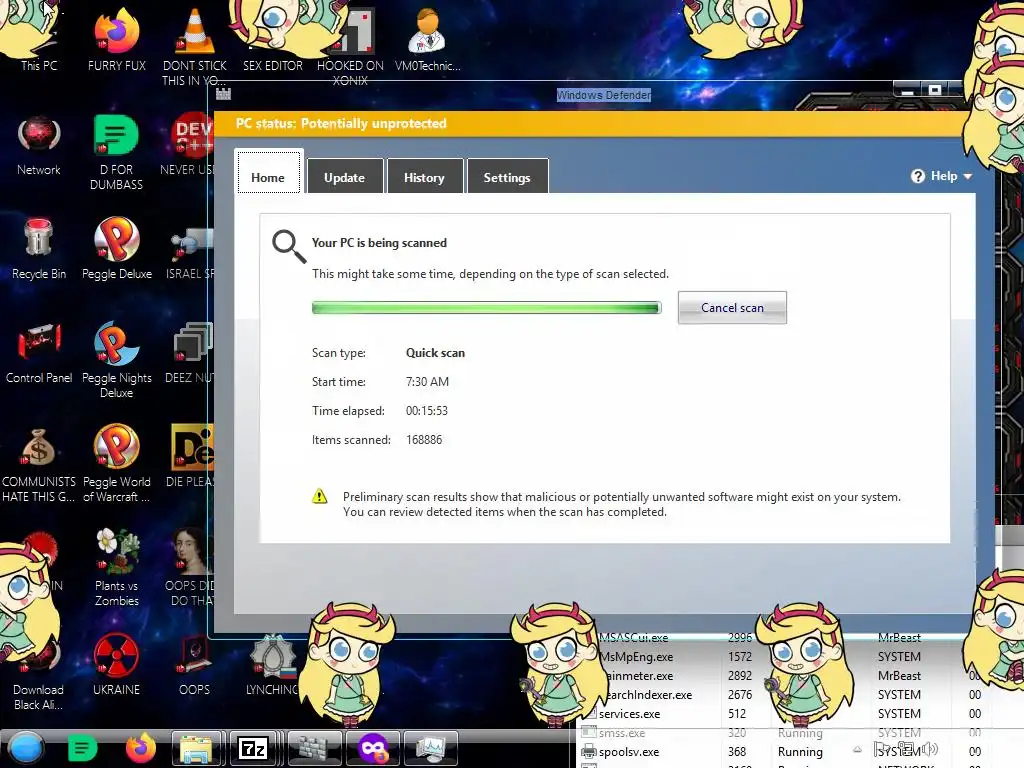Open the DEEZ NU... desktop icon
This screenshot has width=1024, height=768.
[x=191, y=353]
